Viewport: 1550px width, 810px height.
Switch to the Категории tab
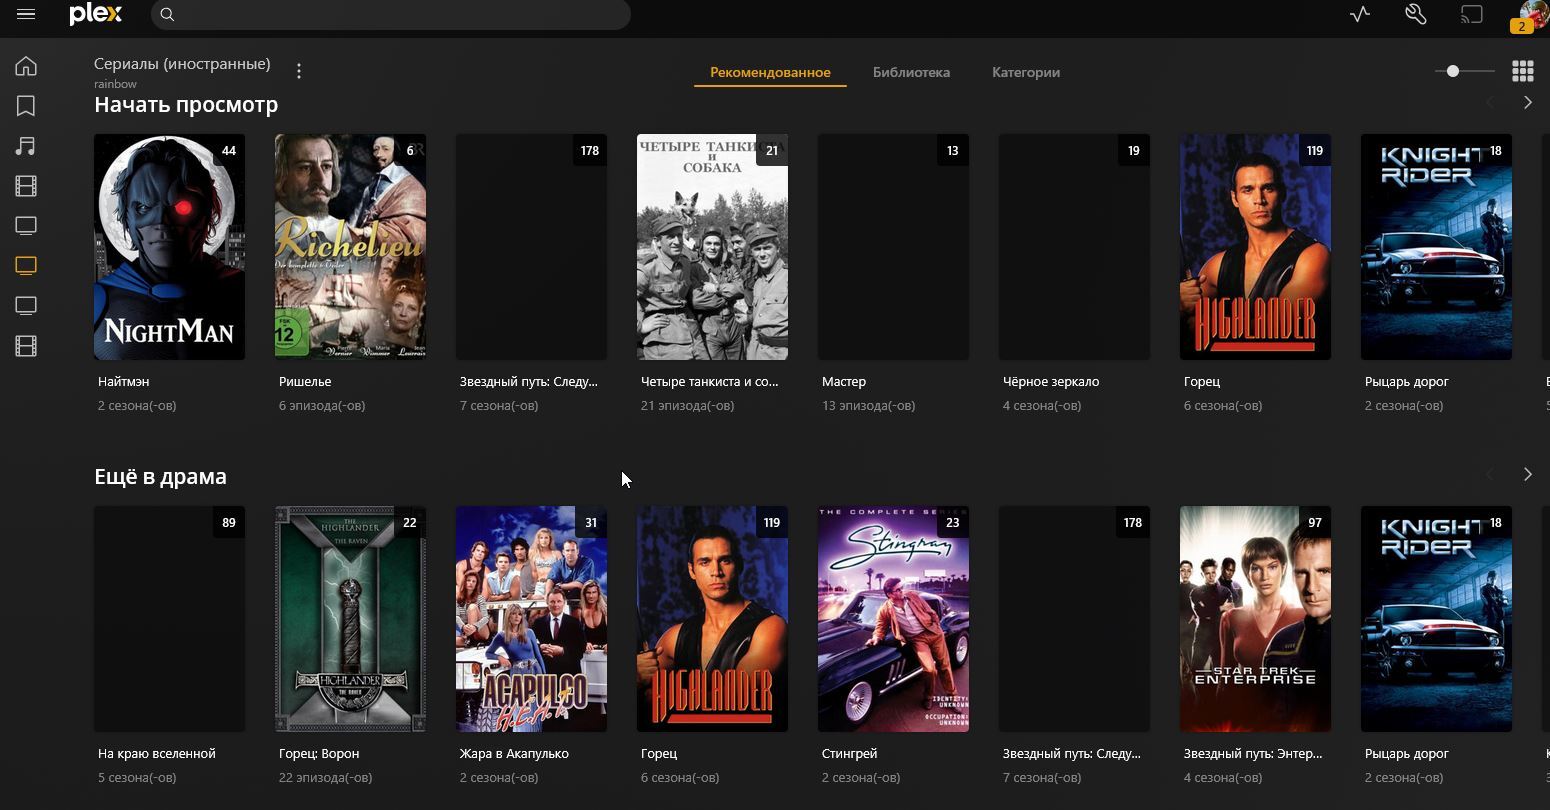(x=1026, y=72)
